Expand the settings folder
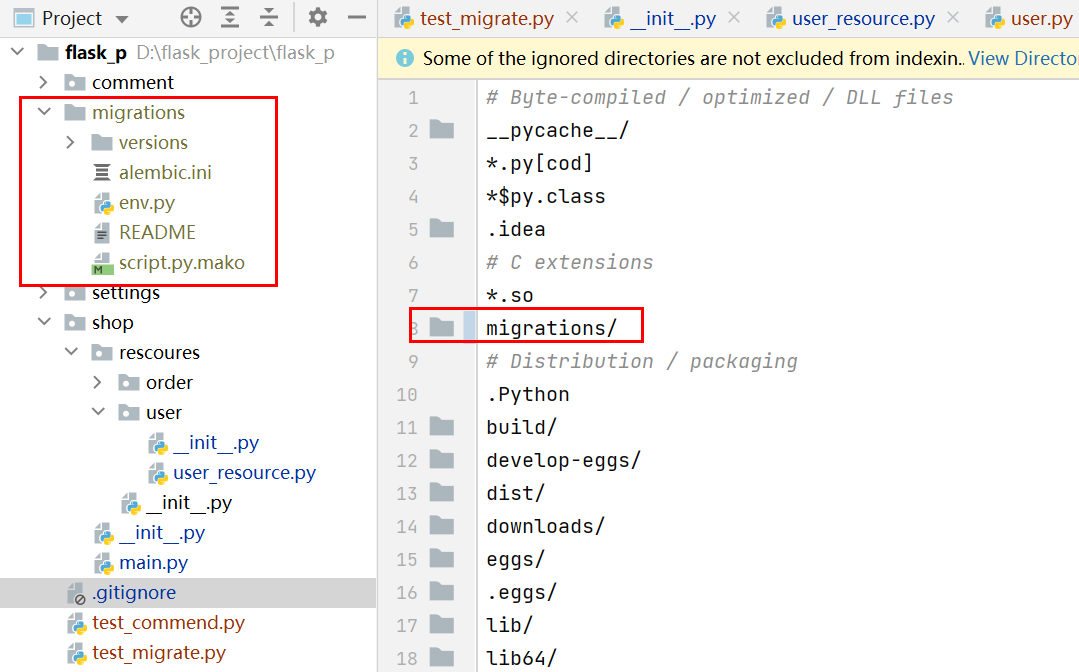This screenshot has height=672, width=1079. [x=43, y=292]
